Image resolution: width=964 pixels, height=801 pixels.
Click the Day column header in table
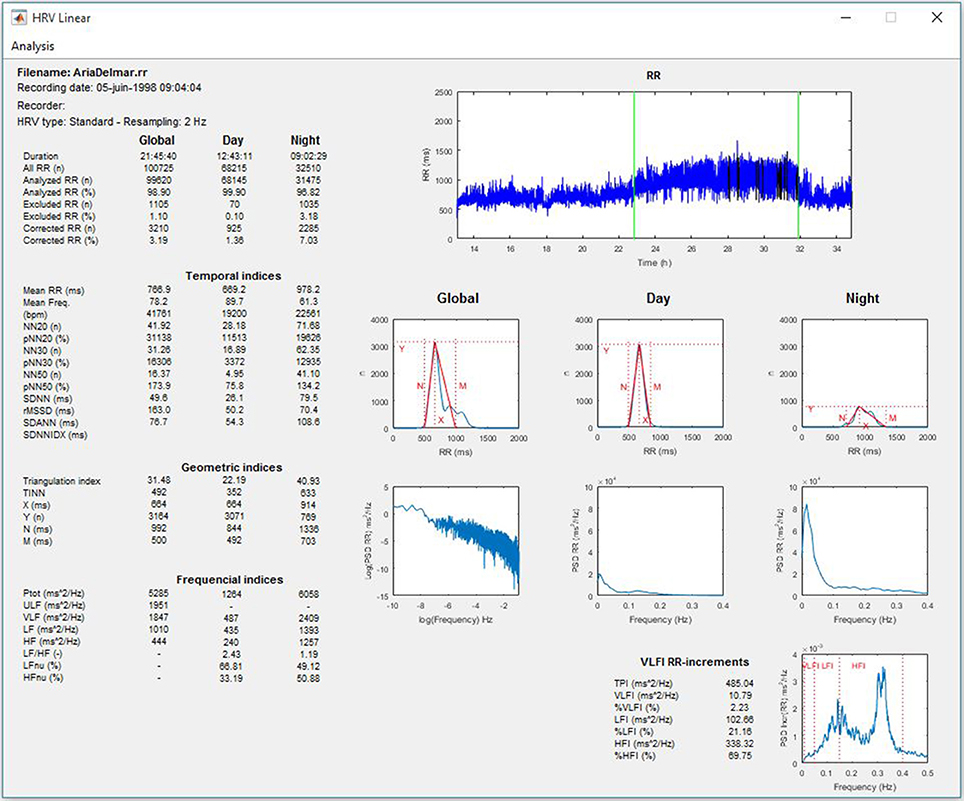pyautogui.click(x=232, y=140)
